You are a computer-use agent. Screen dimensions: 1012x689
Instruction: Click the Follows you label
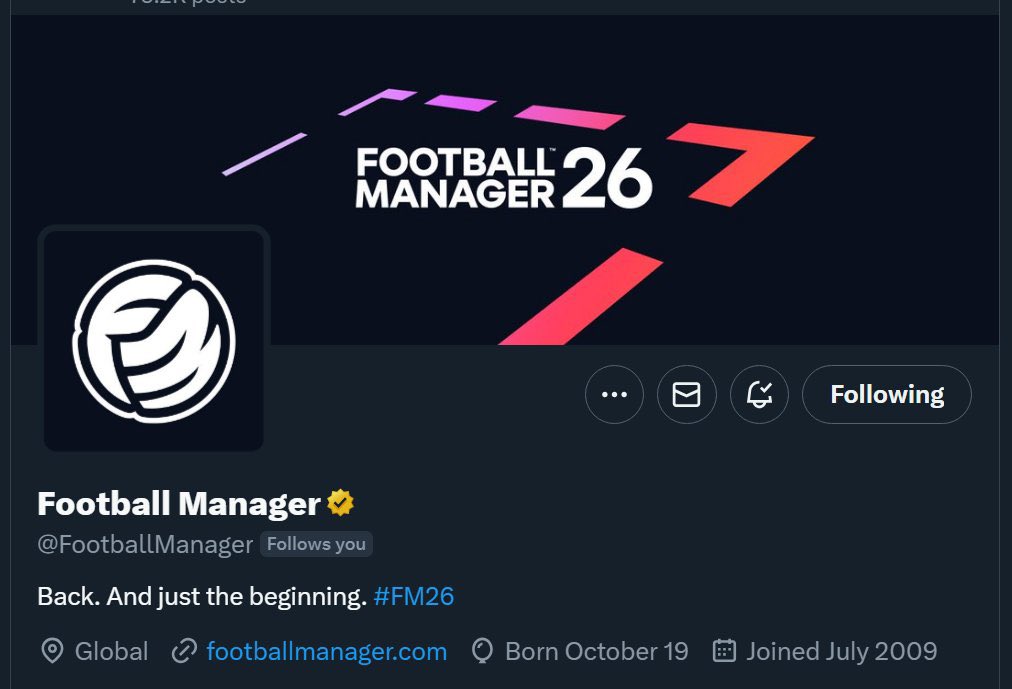pos(316,544)
